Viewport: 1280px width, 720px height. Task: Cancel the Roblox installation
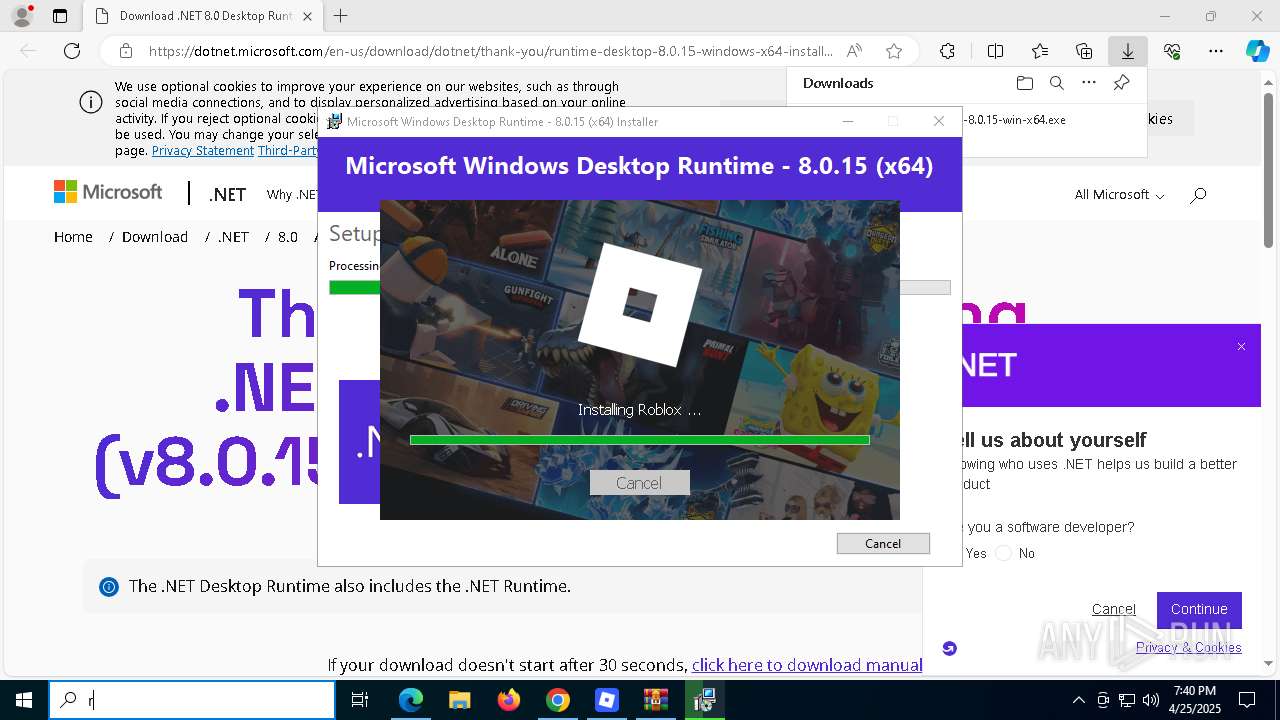pyautogui.click(x=639, y=483)
